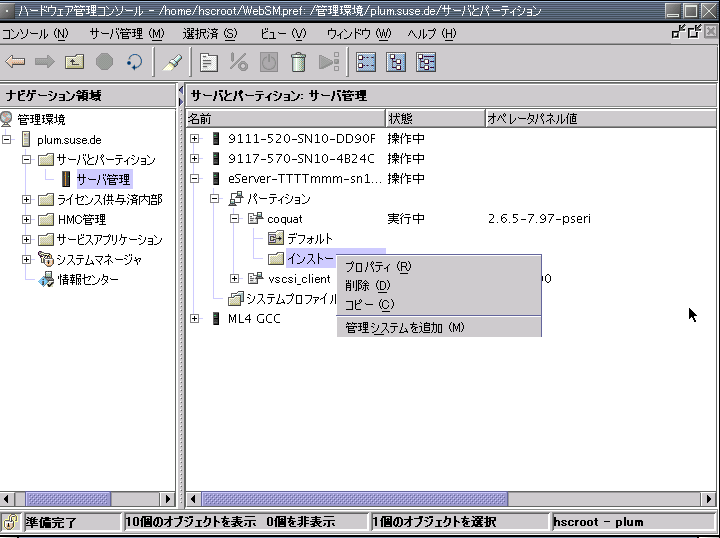Click left arrow of navigation pane scrollbar
The height and width of the screenshot is (538, 720).
(x=6, y=499)
